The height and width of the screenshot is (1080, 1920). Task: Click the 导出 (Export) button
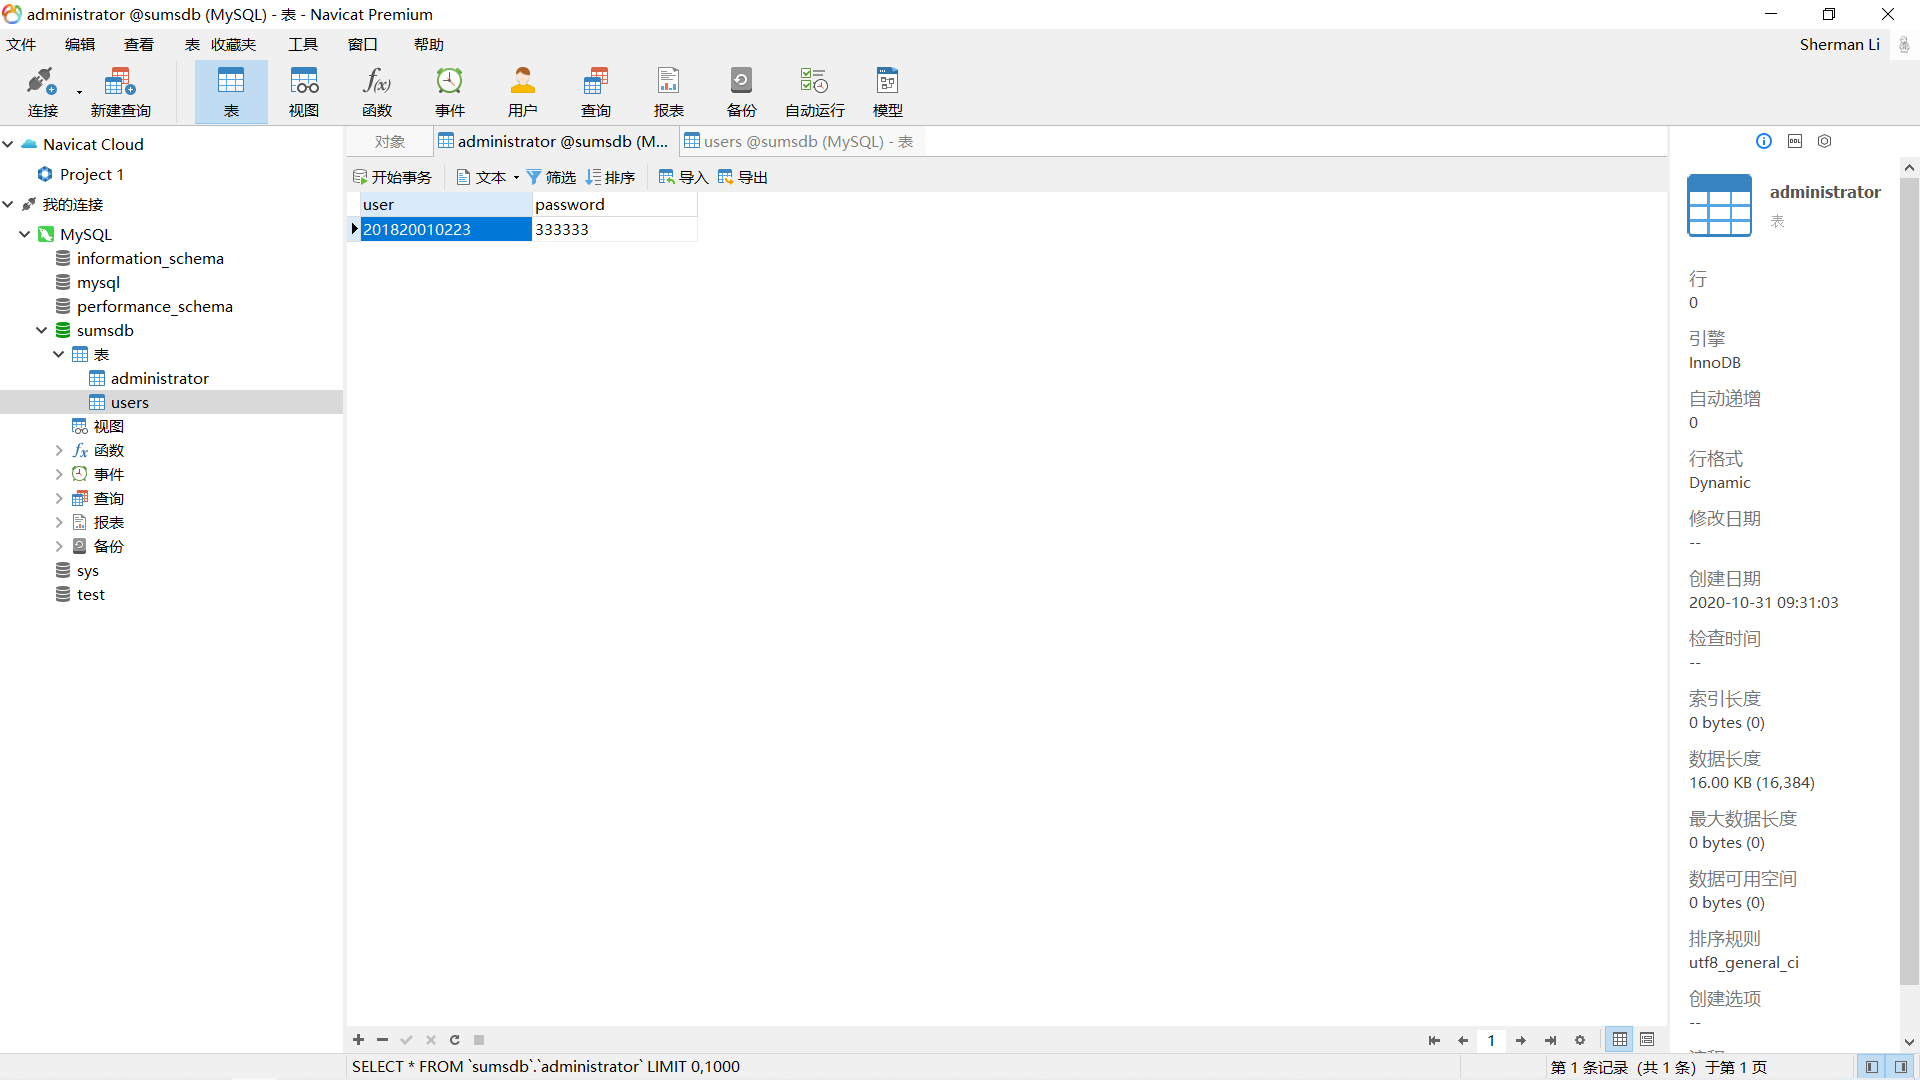tap(742, 177)
